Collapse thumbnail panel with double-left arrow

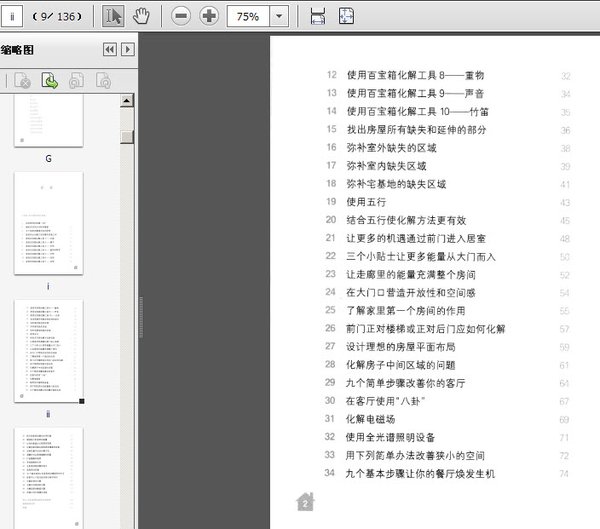pyautogui.click(x=110, y=49)
